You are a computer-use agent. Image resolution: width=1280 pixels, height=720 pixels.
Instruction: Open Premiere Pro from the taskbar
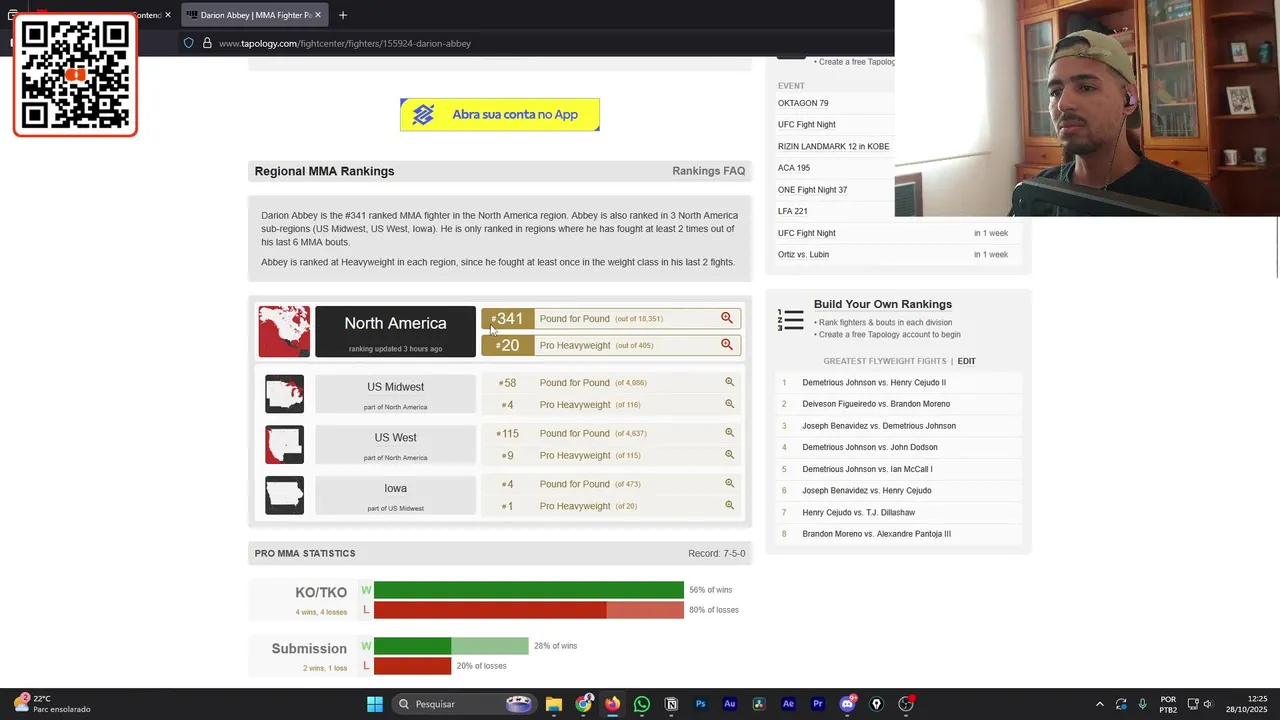pyautogui.click(x=818, y=704)
